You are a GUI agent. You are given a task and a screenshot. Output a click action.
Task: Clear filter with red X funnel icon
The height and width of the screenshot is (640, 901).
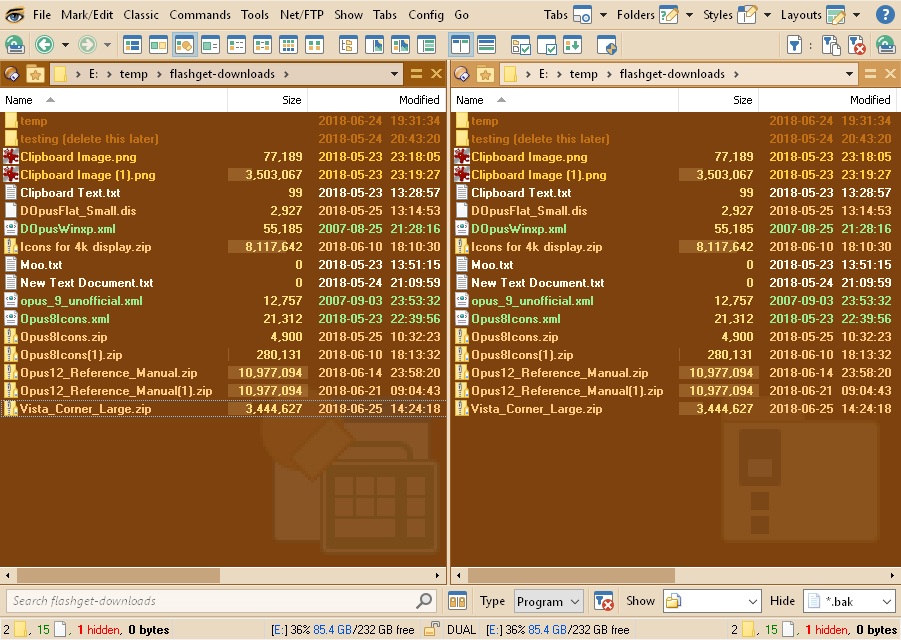coord(857,45)
